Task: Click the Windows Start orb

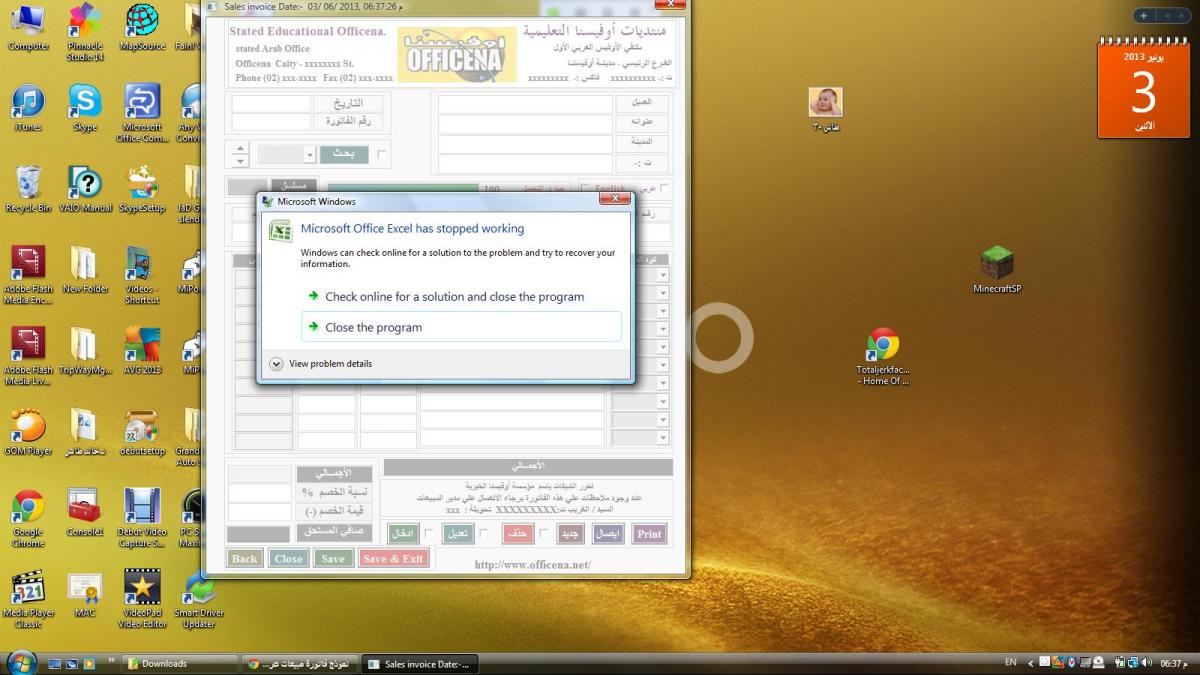Action: [x=20, y=662]
